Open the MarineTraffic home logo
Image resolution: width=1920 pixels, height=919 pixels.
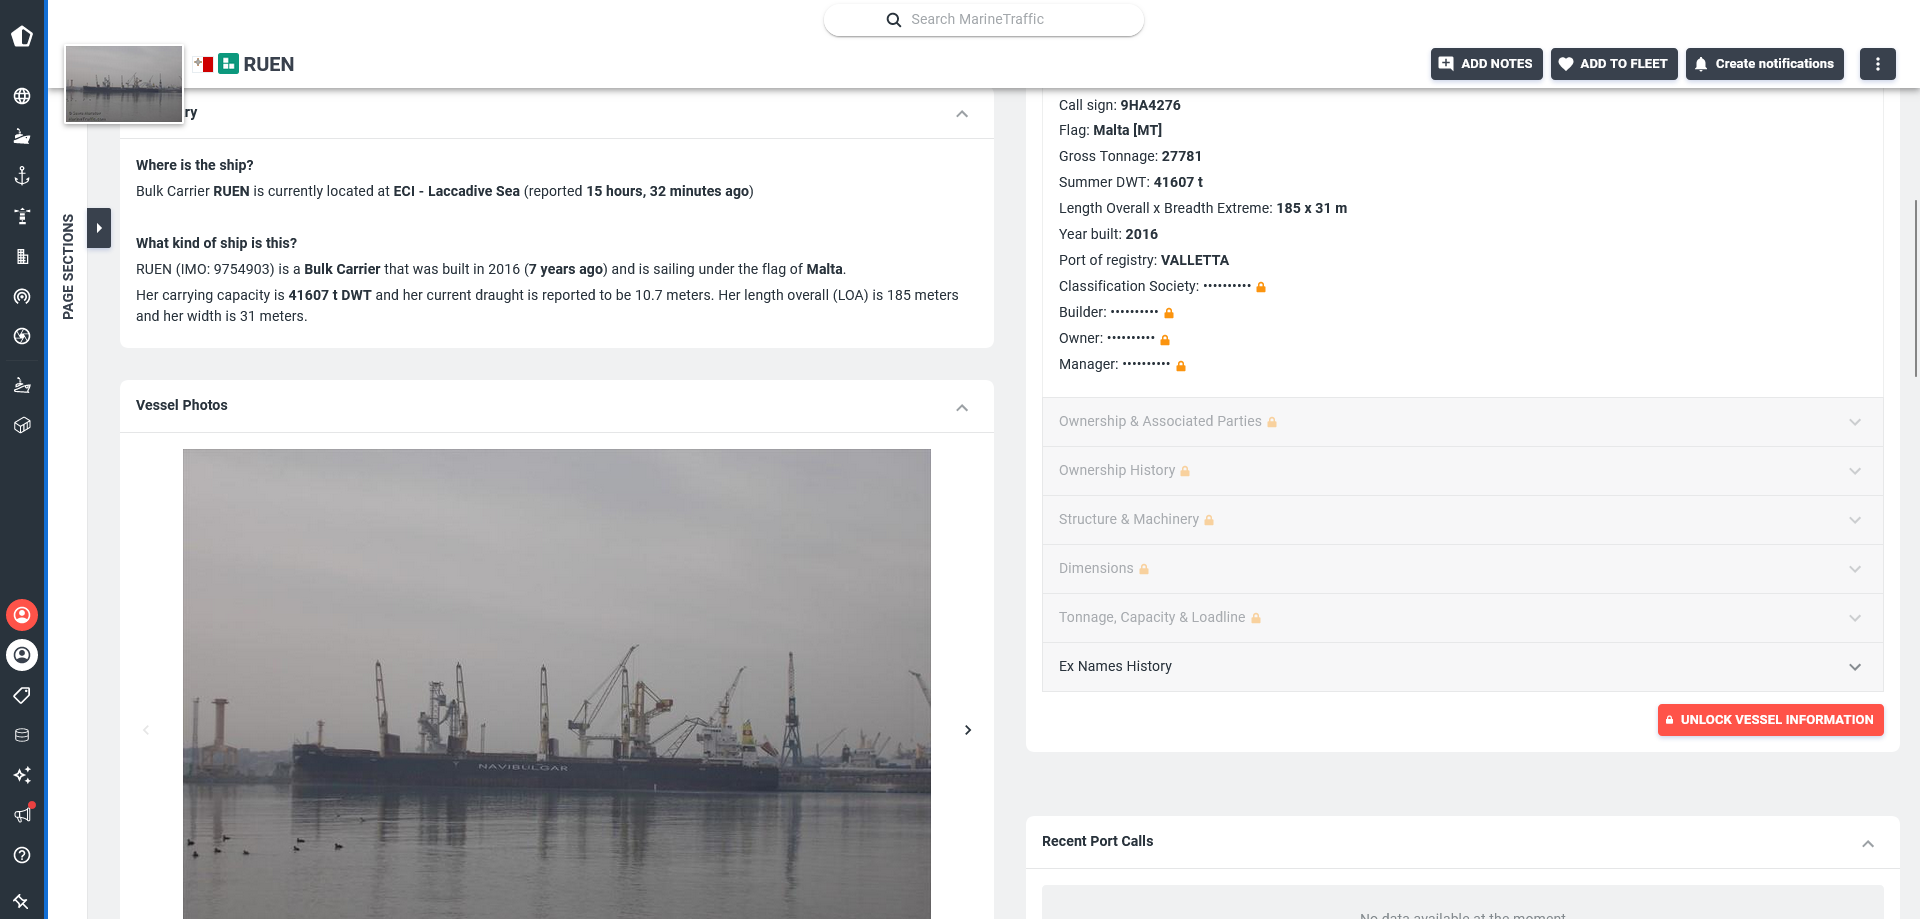click(x=22, y=37)
